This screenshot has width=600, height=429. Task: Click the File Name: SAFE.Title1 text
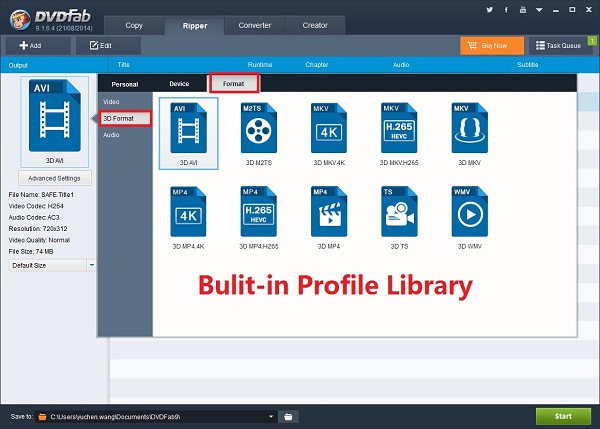(x=41, y=195)
